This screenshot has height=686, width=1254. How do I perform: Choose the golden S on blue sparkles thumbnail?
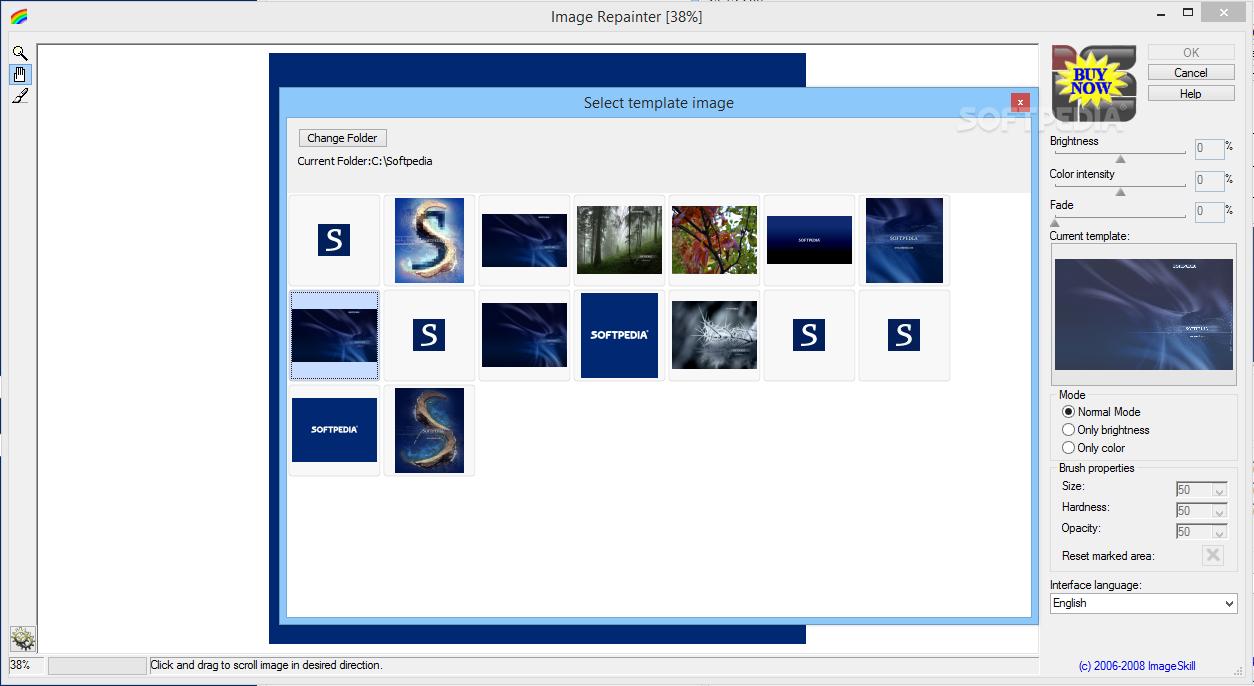pyautogui.click(x=429, y=240)
